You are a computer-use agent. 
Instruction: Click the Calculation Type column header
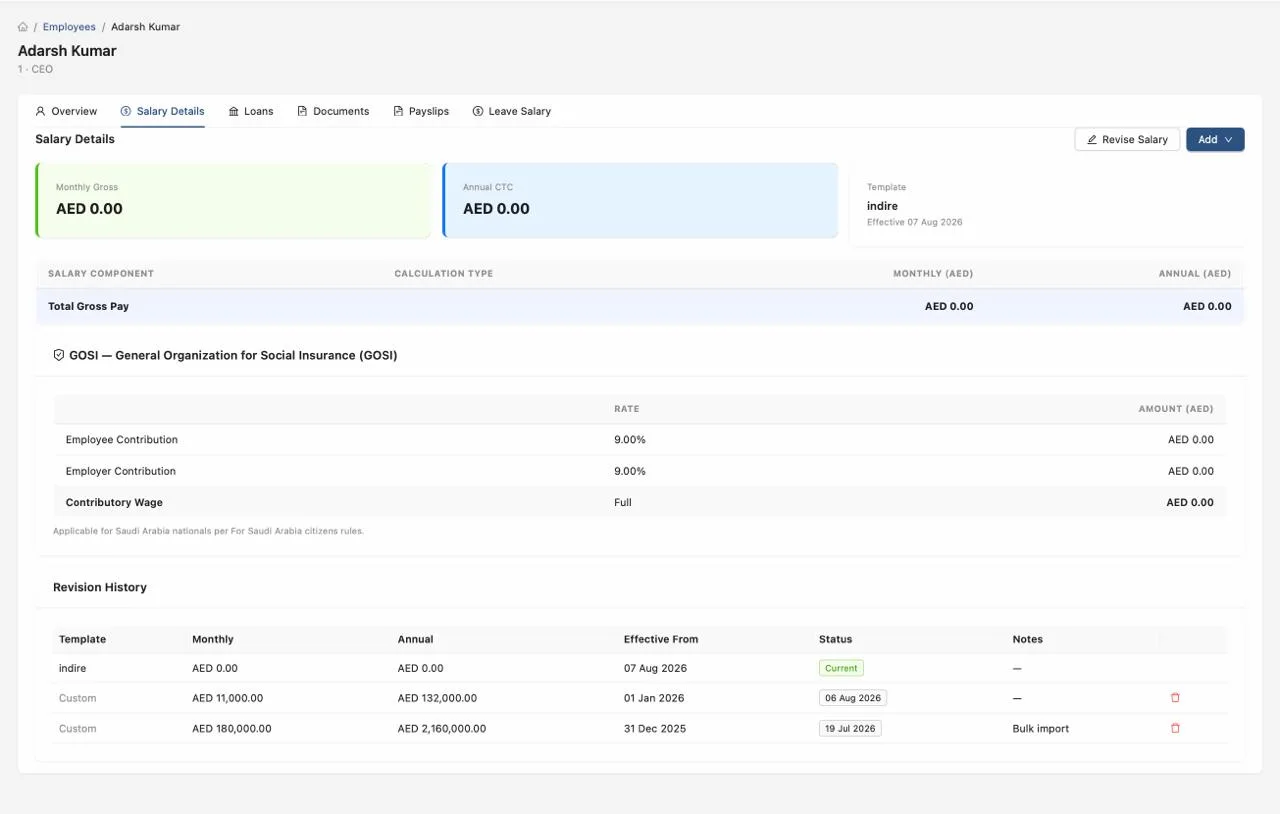click(444, 274)
